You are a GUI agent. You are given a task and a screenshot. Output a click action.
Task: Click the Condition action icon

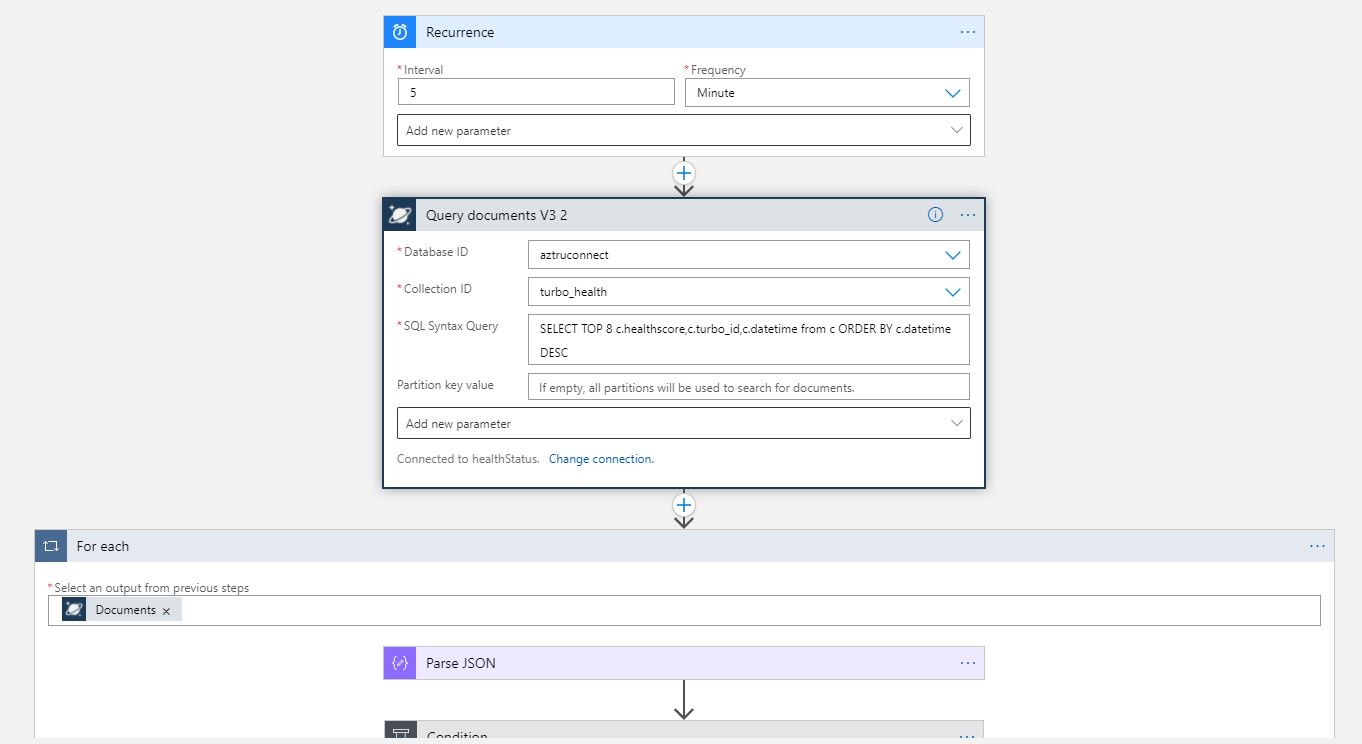click(x=400, y=733)
